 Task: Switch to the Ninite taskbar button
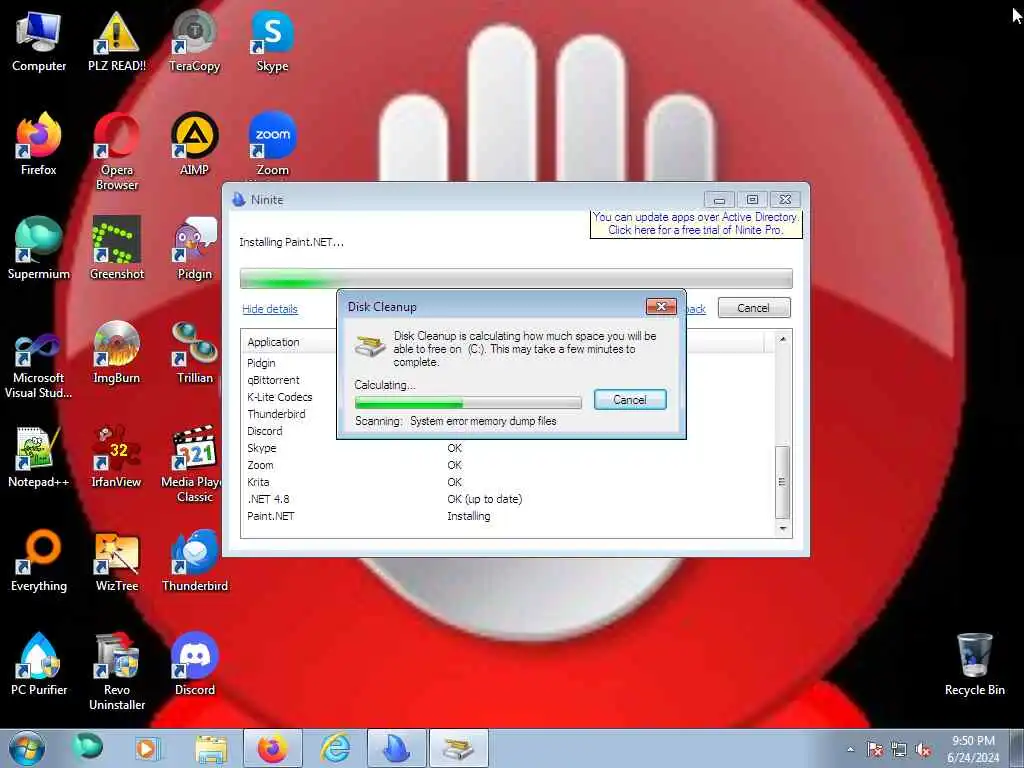pyautogui.click(x=396, y=748)
